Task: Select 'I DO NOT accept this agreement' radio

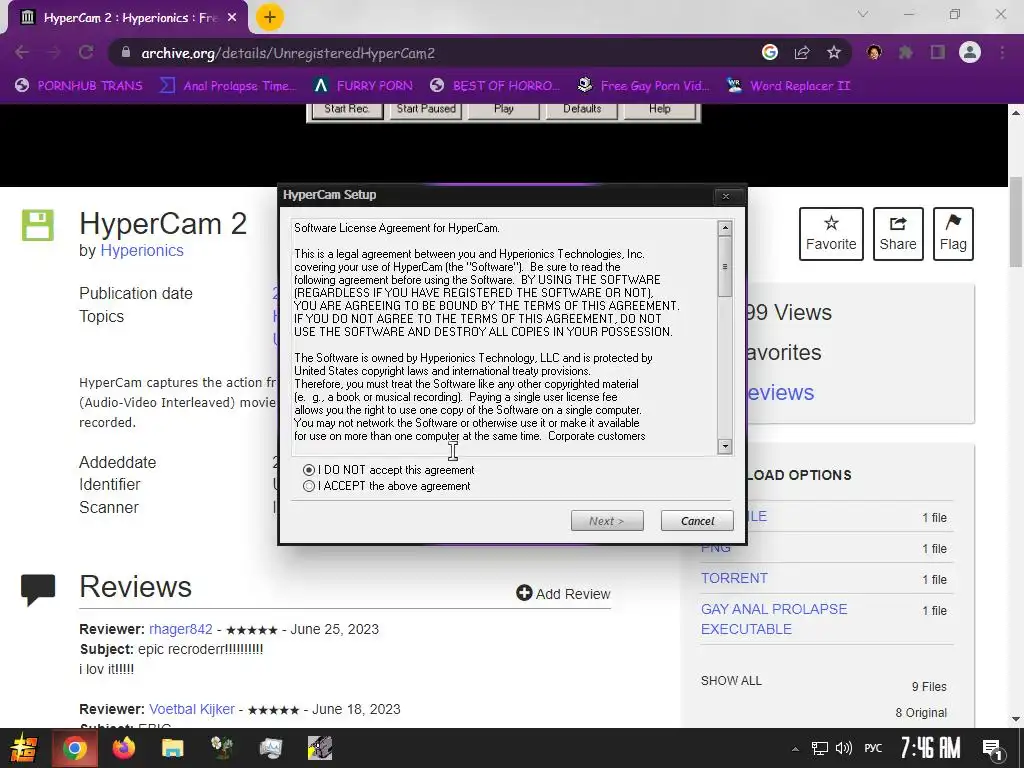Action: (309, 470)
